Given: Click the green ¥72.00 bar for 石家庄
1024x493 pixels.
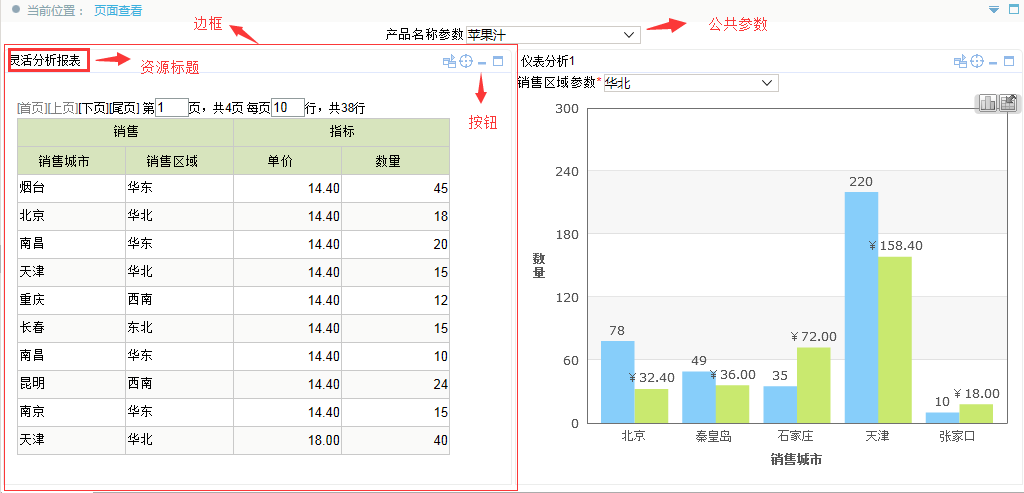Looking at the screenshot, I should 814,385.
